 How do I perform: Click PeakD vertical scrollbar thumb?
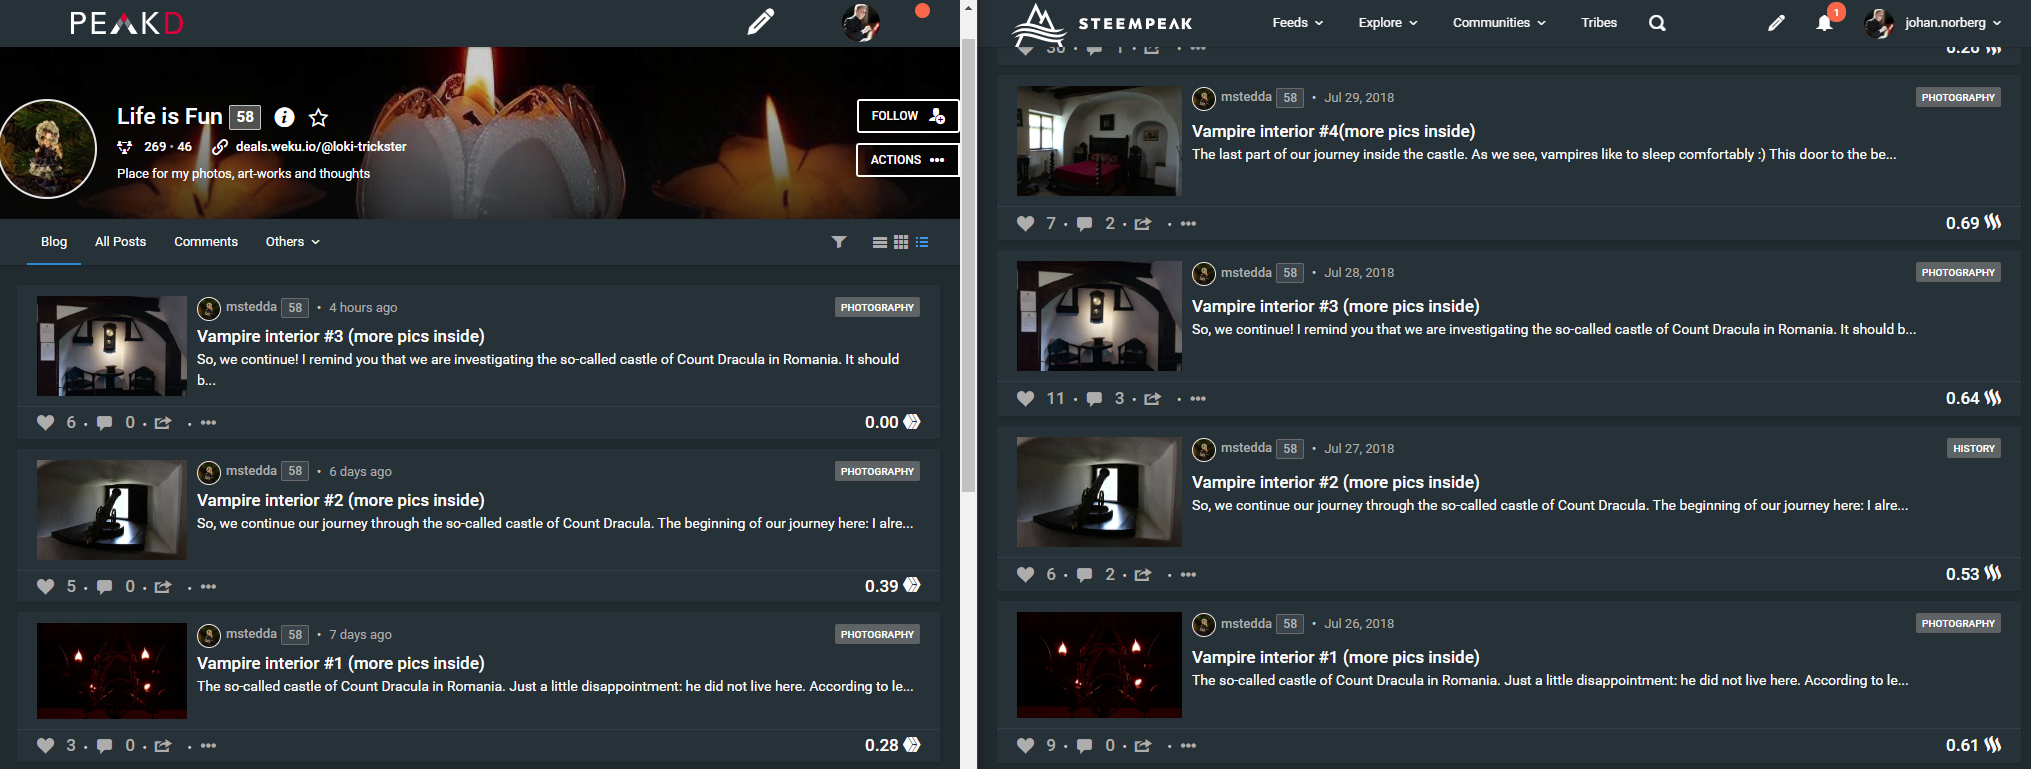pos(968,265)
